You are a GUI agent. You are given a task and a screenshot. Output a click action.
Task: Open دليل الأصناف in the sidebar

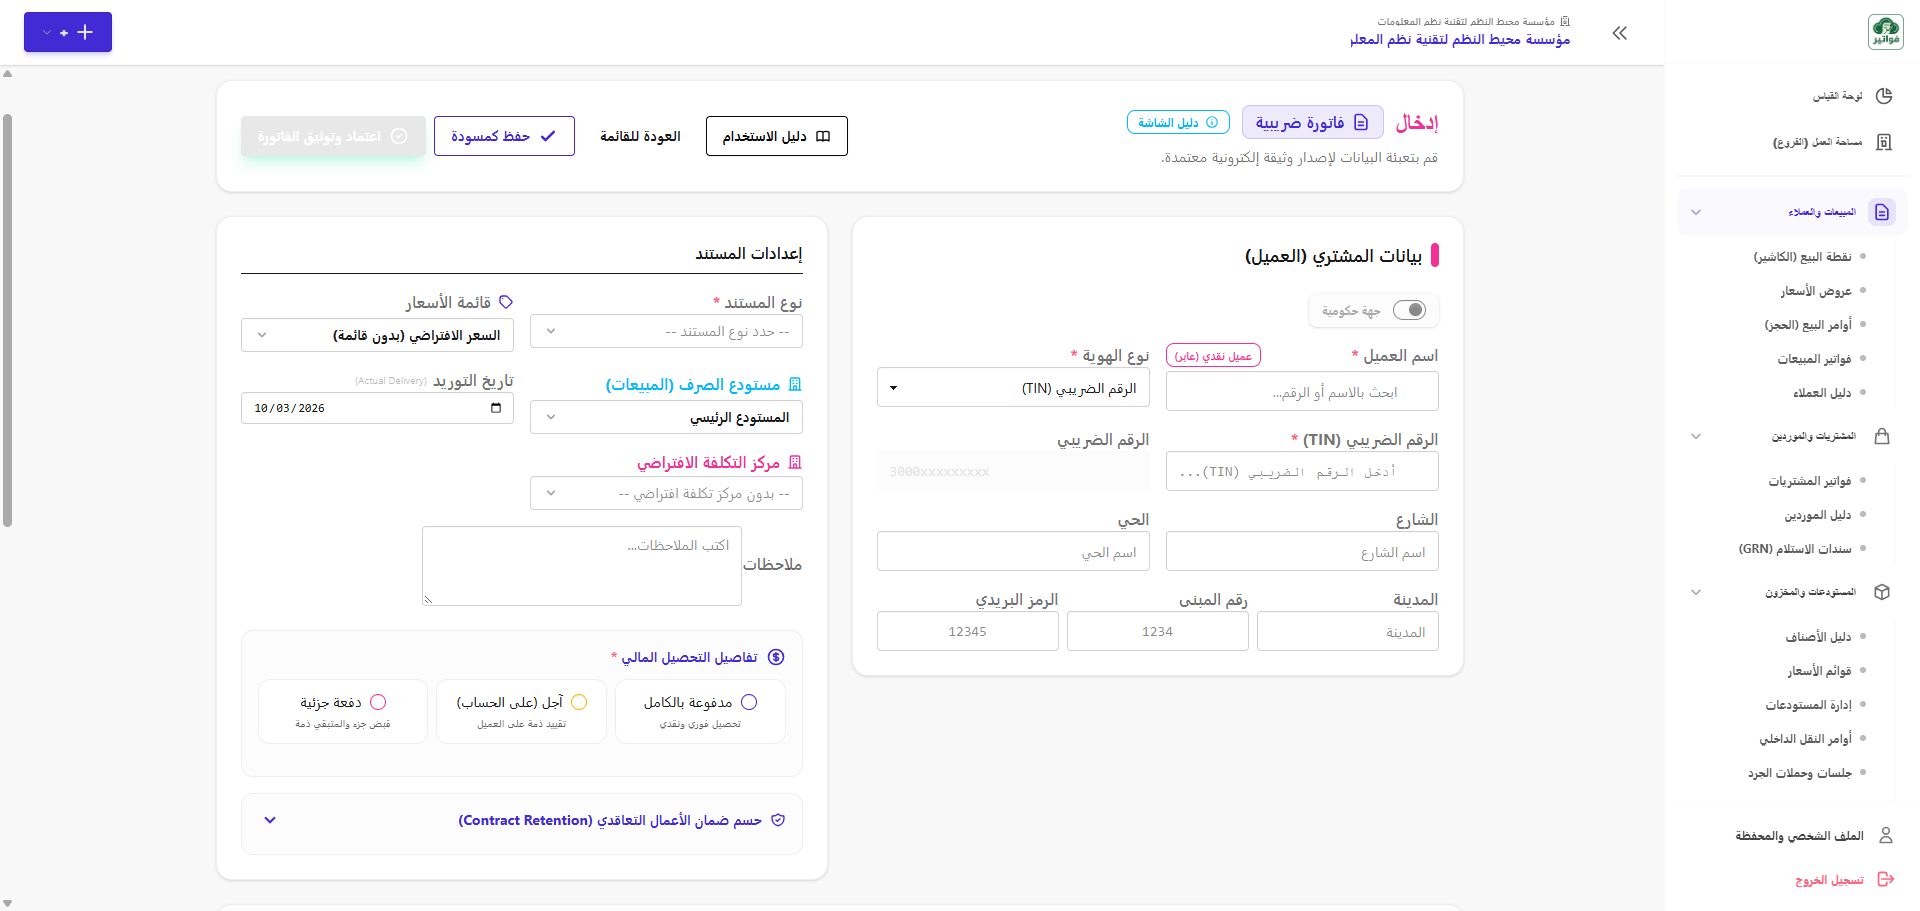point(1818,637)
